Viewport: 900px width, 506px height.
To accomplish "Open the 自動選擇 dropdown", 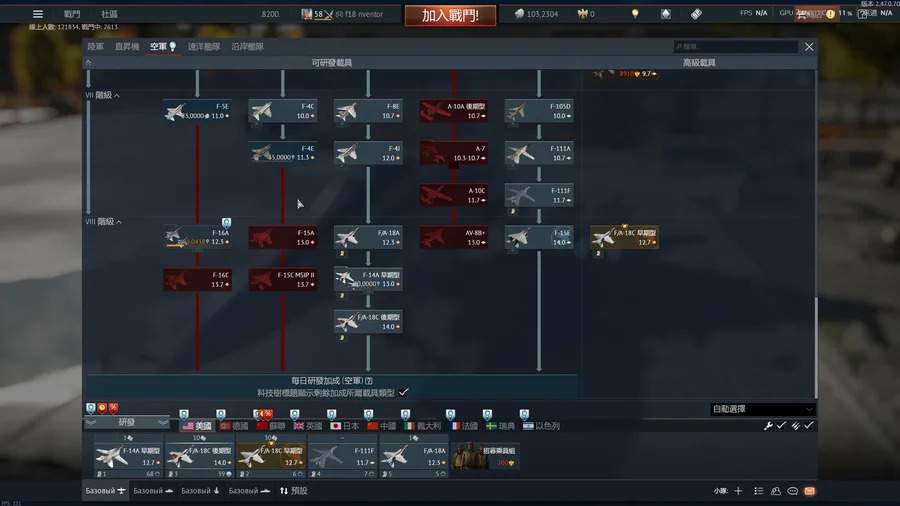I will (762, 409).
